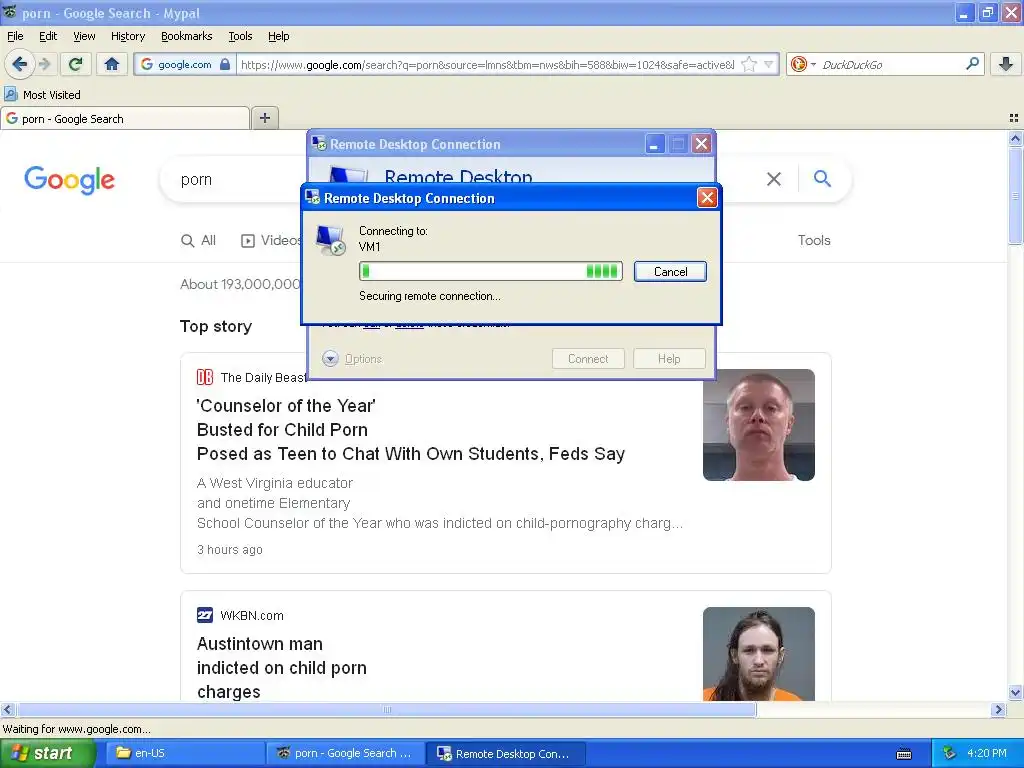Bookmark this page with the star icon

pyautogui.click(x=749, y=65)
